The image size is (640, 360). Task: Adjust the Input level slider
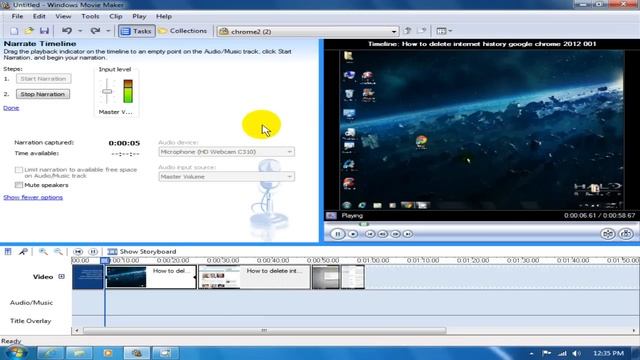coord(107,91)
